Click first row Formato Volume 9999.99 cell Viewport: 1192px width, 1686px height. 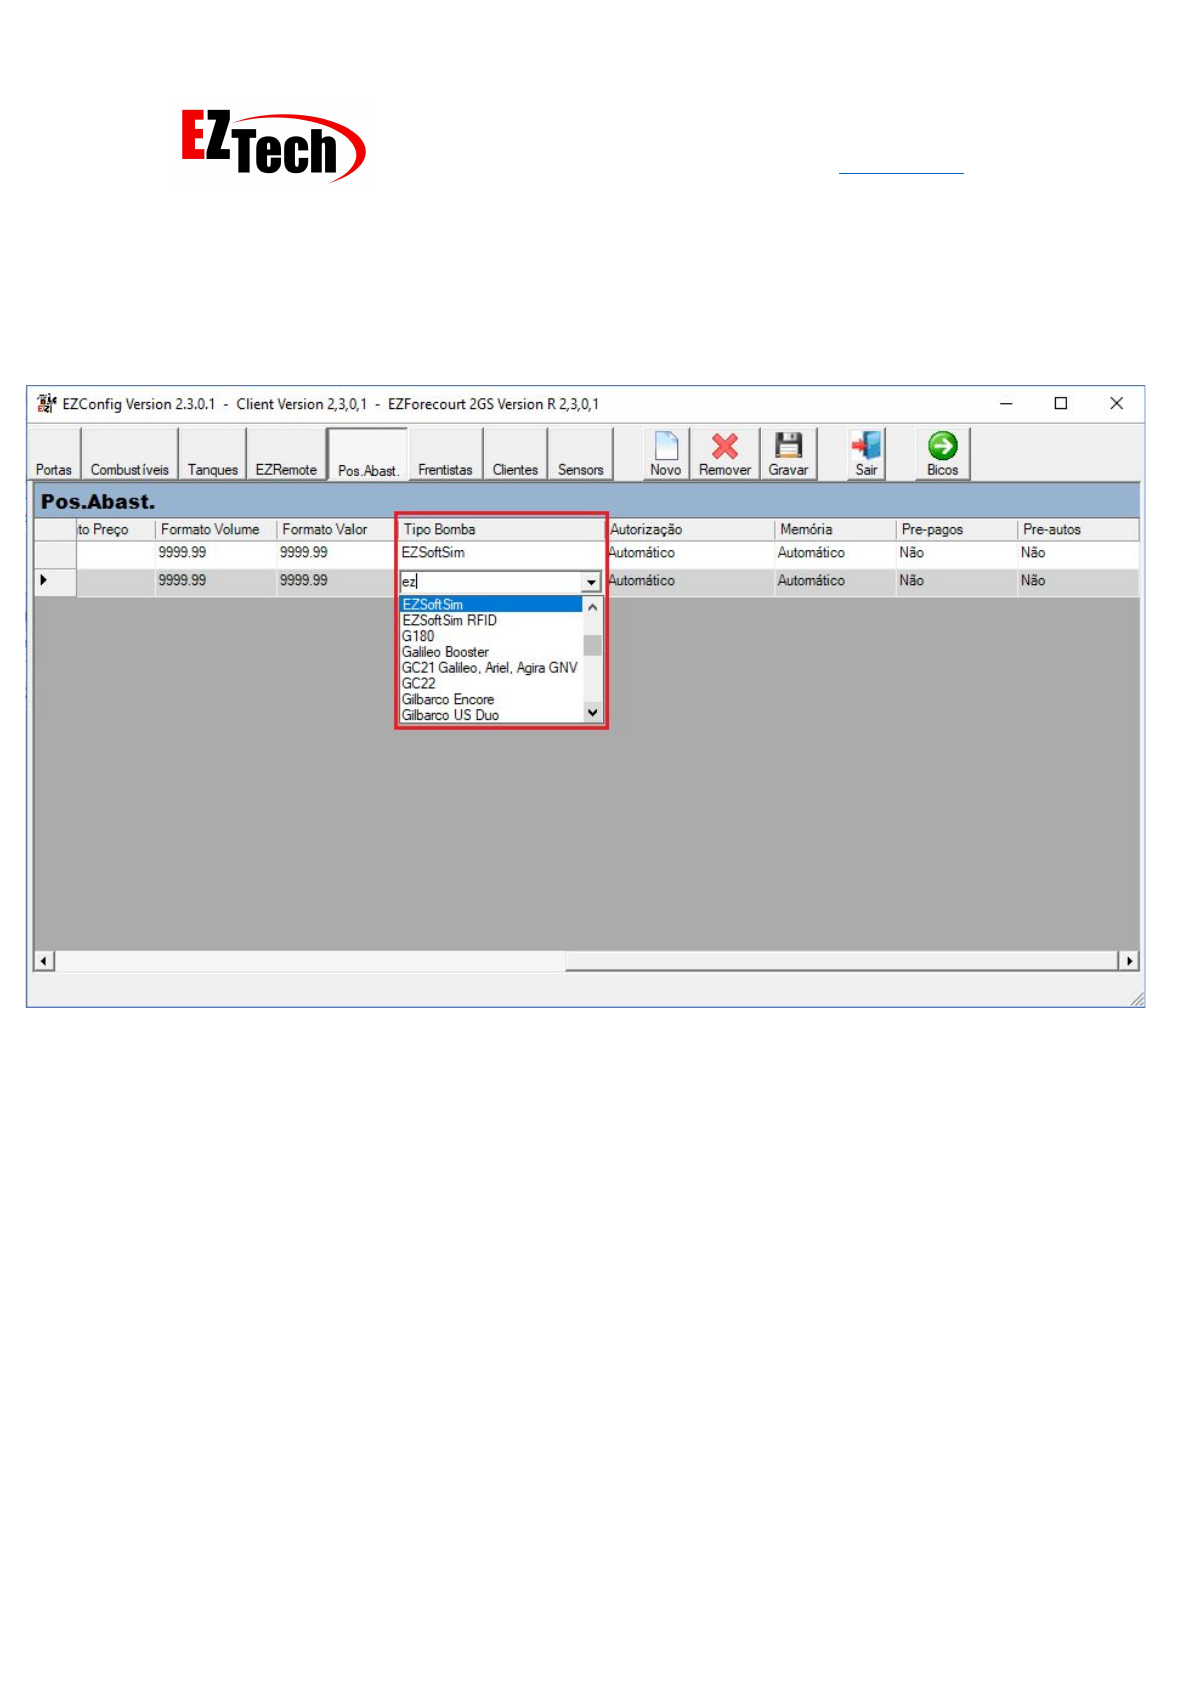point(216,553)
